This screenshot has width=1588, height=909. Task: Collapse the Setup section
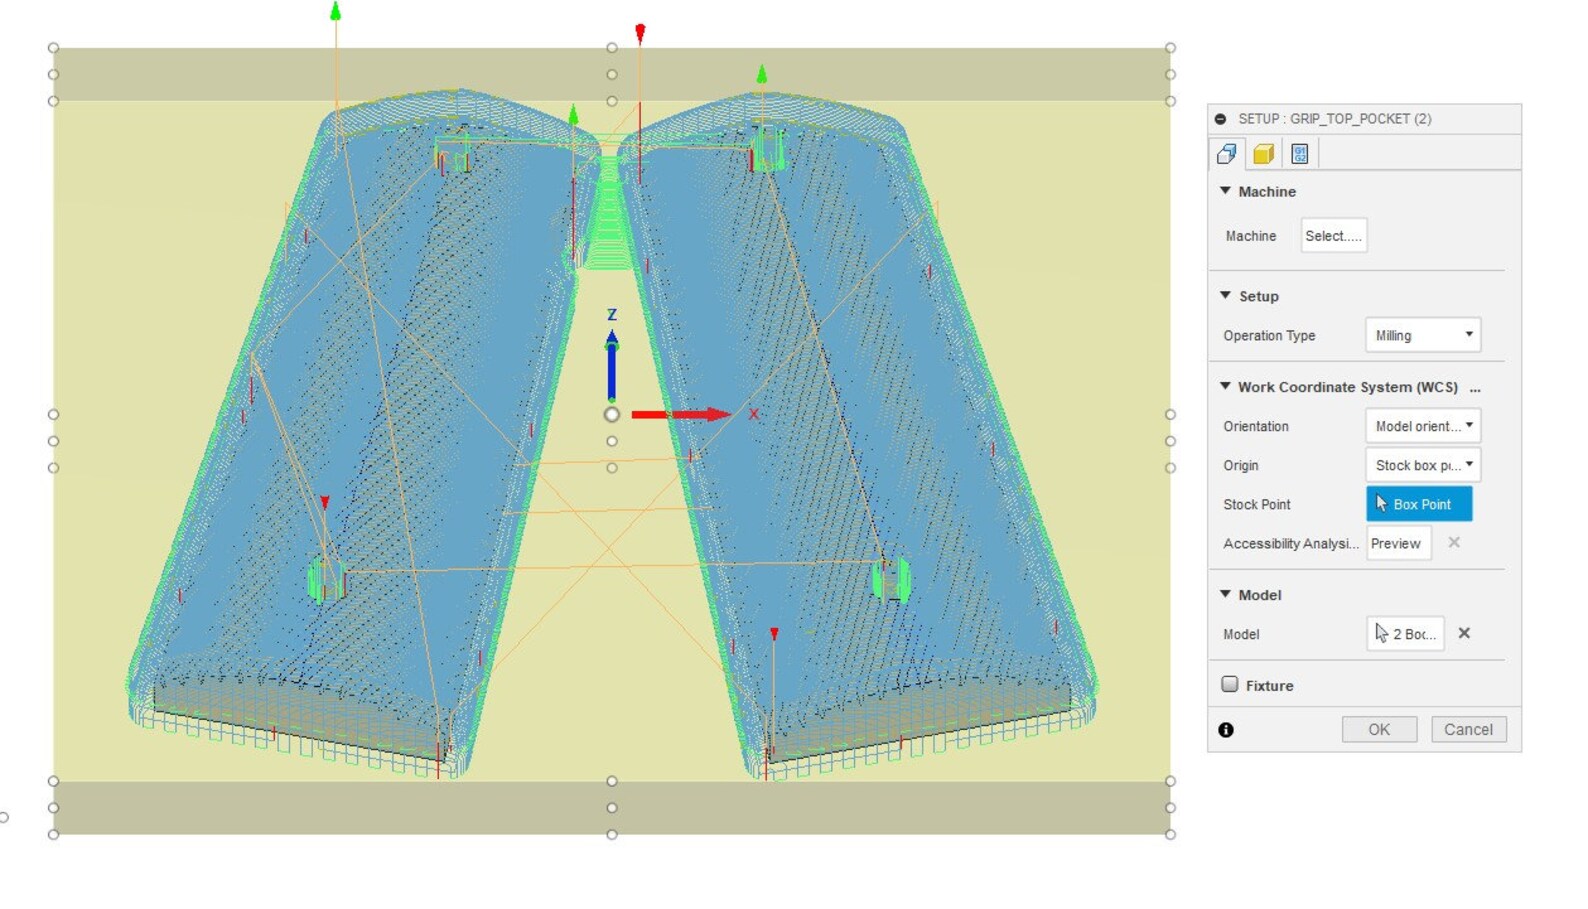pyautogui.click(x=1225, y=296)
